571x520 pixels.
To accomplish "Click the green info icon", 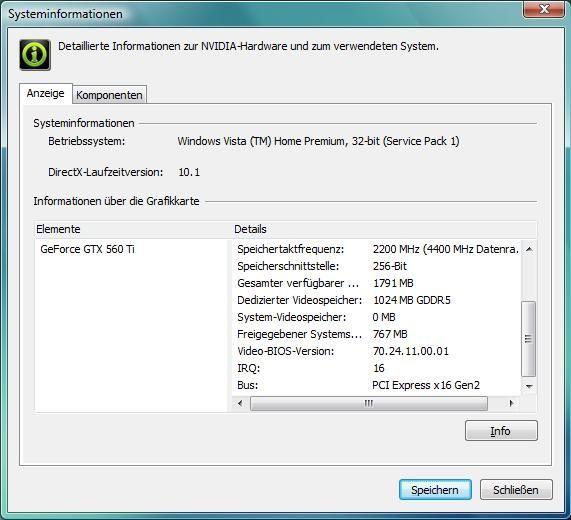I will pyautogui.click(x=35, y=55).
